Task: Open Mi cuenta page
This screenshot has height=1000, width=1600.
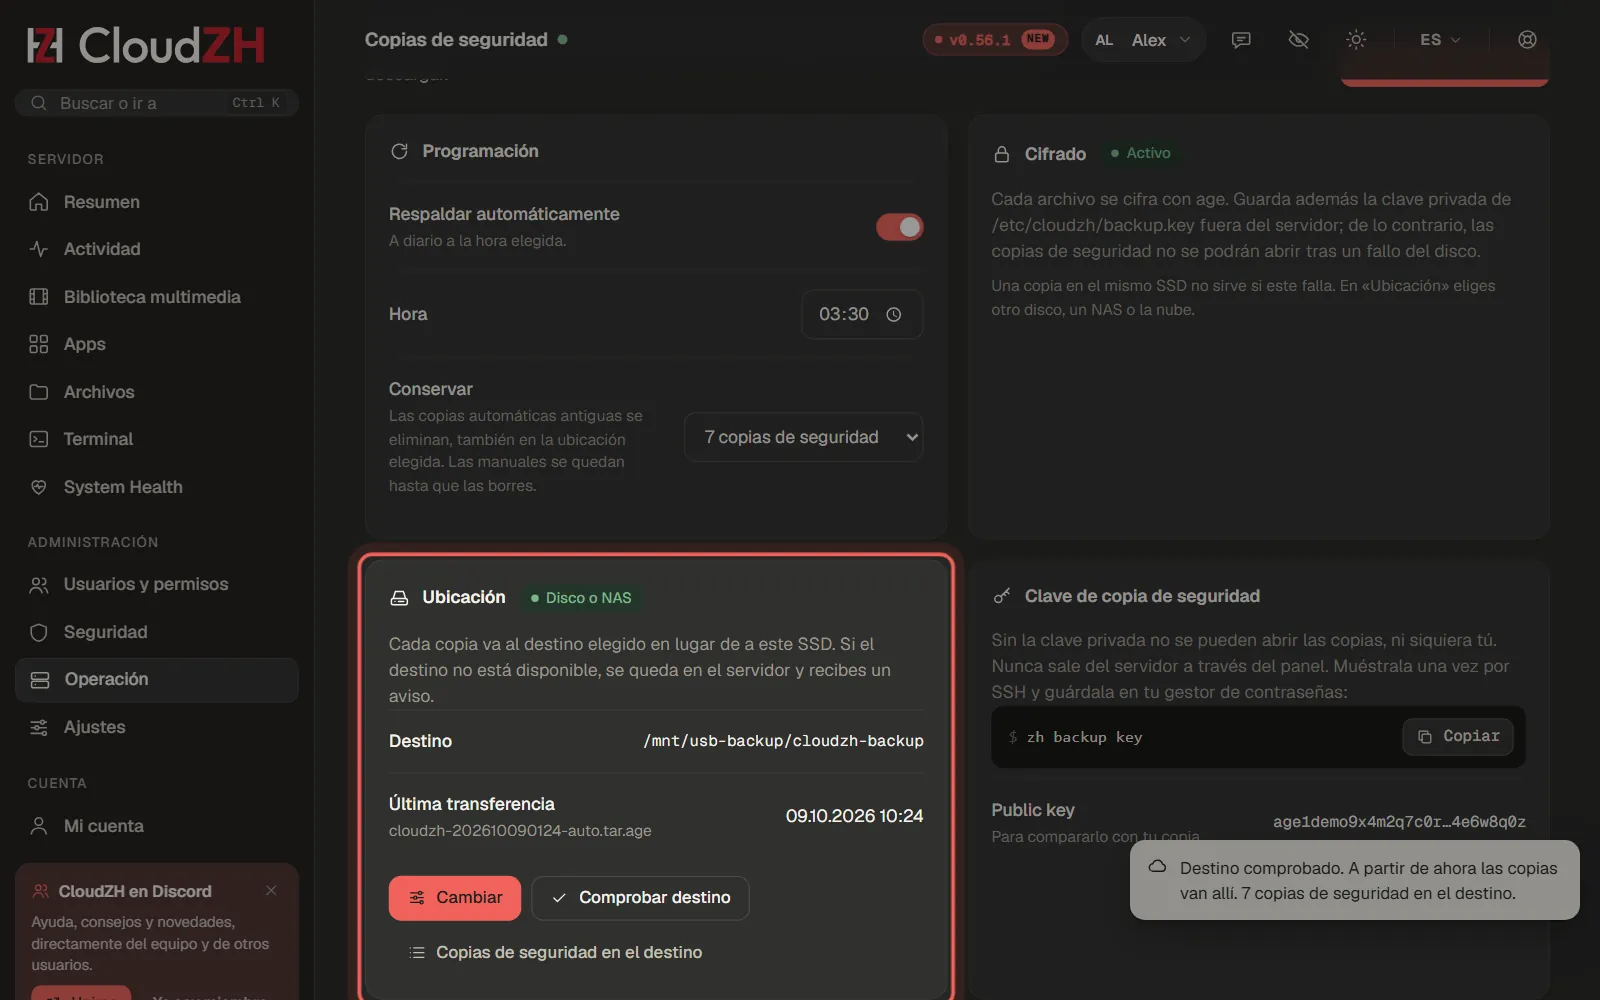Action: point(157,826)
